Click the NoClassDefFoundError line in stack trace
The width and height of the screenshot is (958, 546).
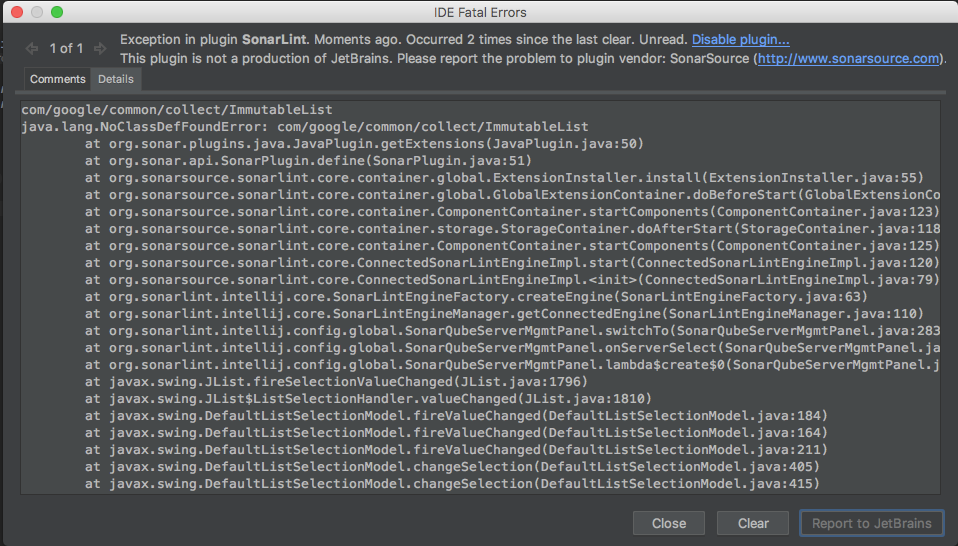305,127
